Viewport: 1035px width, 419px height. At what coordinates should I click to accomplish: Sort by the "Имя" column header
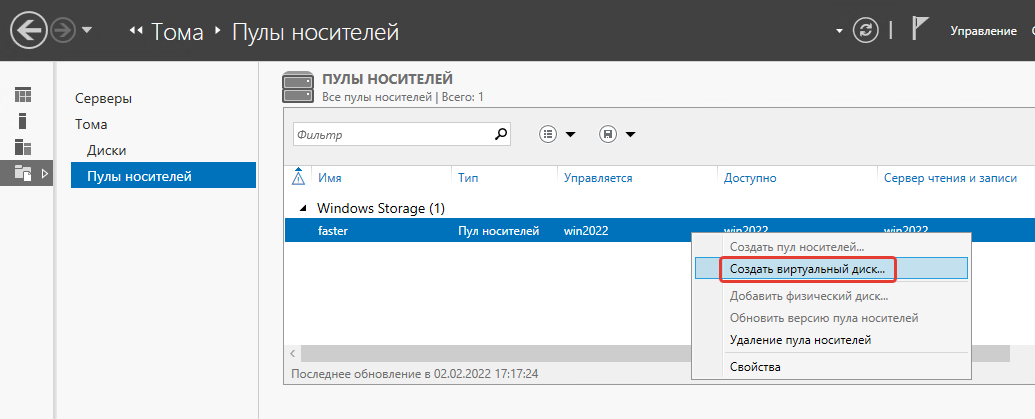click(x=330, y=177)
